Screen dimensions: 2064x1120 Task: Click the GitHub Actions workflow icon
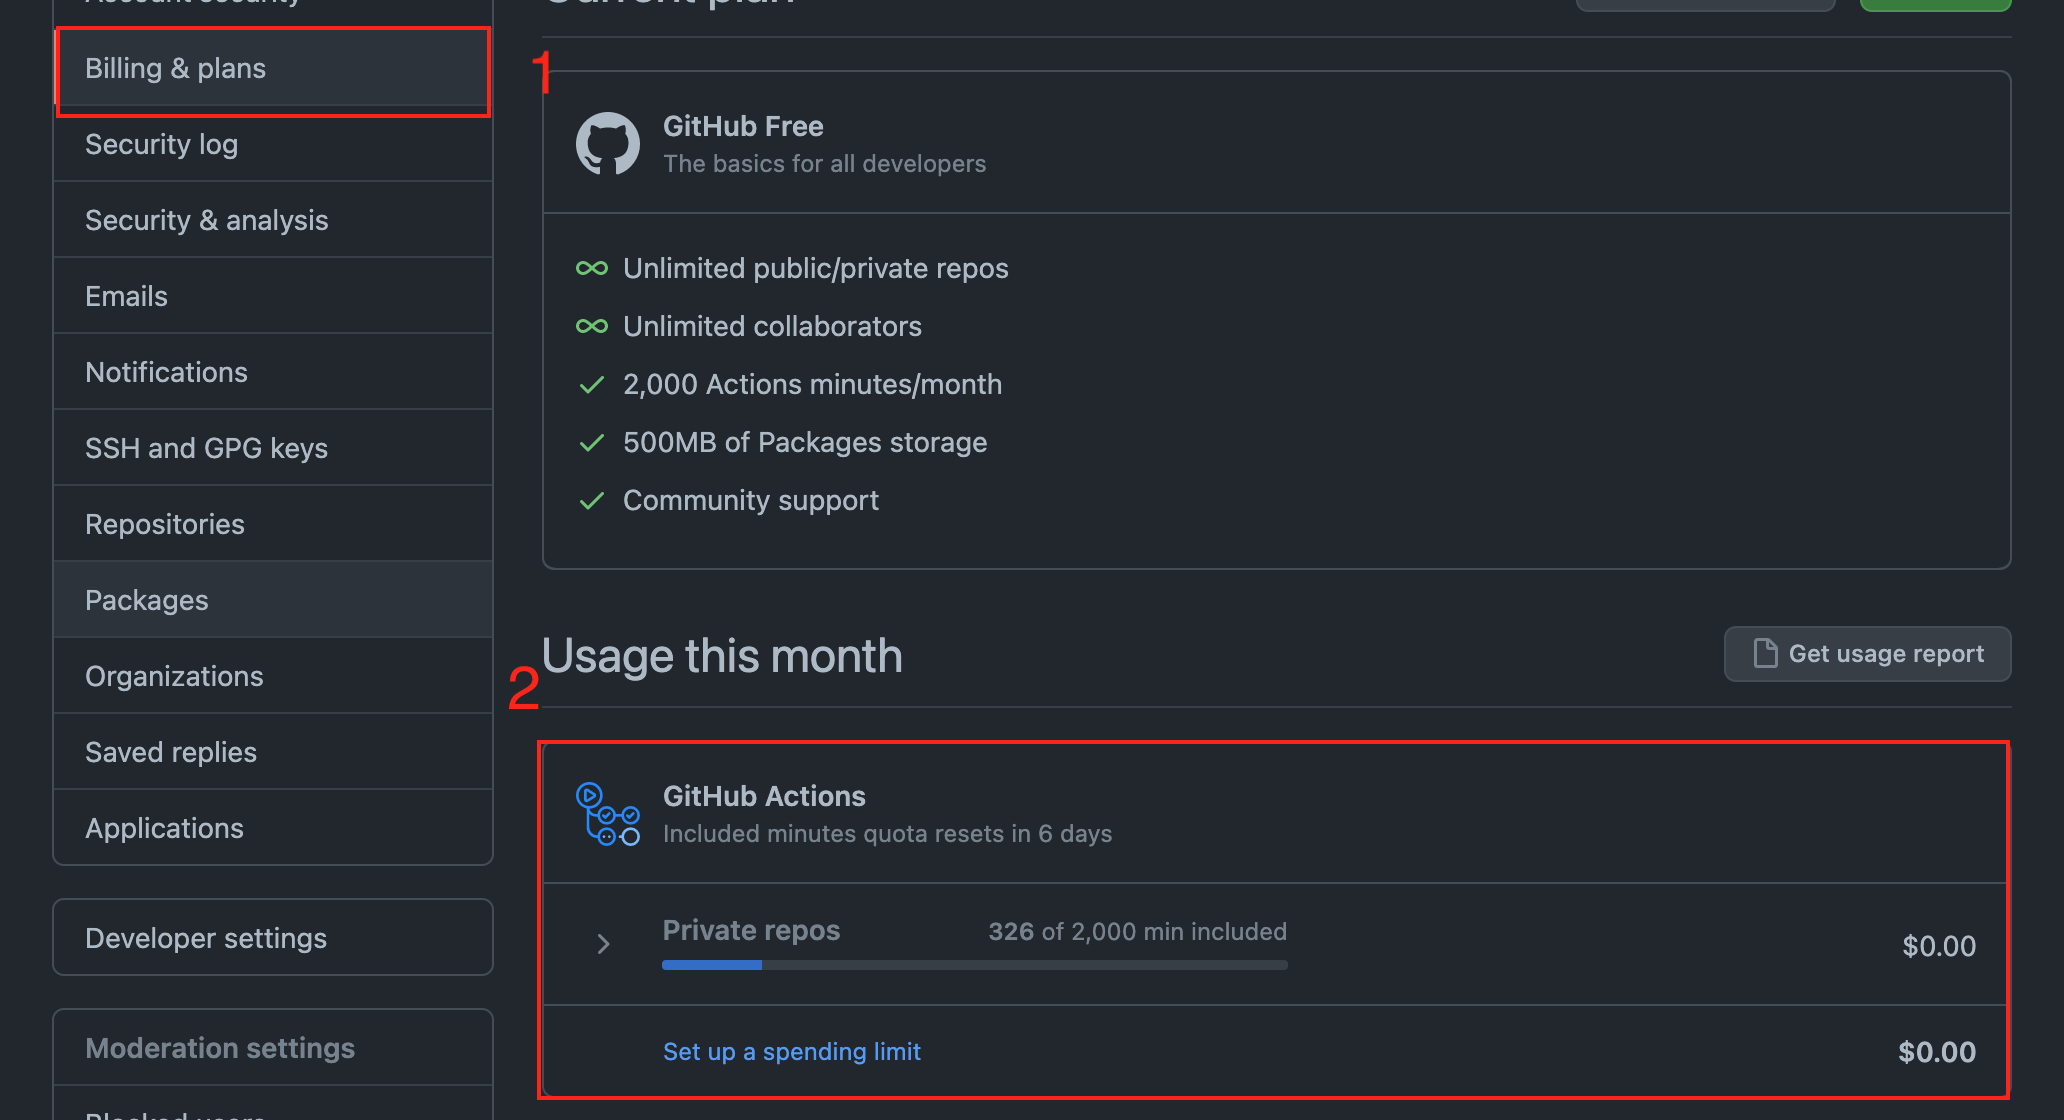pos(608,812)
